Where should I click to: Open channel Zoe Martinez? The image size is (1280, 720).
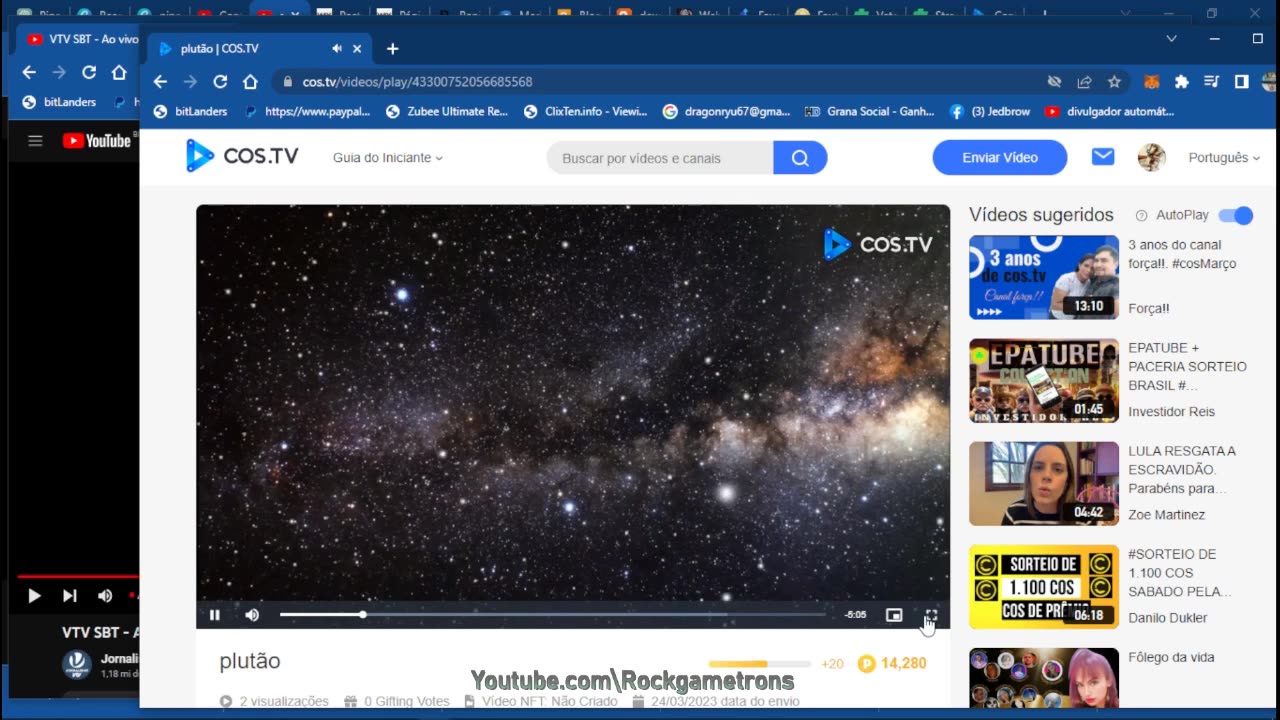1166,515
